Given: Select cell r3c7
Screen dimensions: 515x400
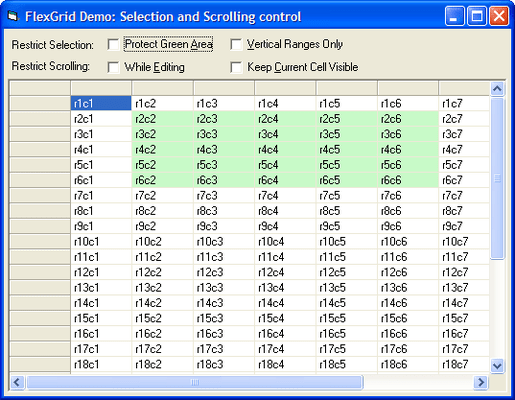Looking at the screenshot, I should pos(464,134).
